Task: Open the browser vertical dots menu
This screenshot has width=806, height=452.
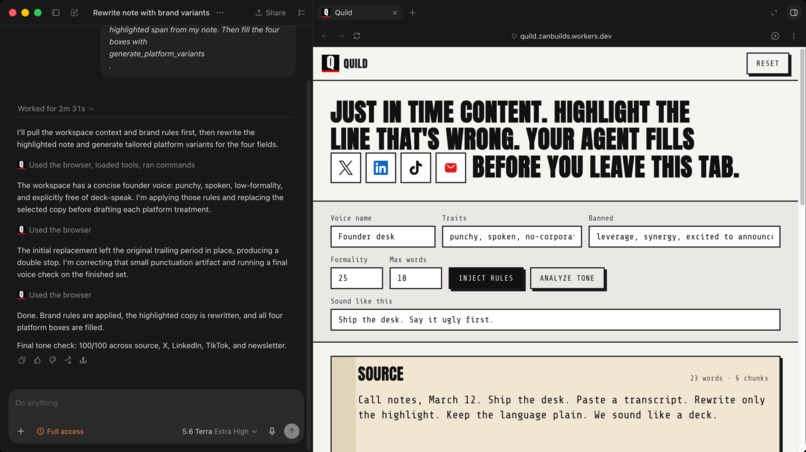Action: pos(794,36)
